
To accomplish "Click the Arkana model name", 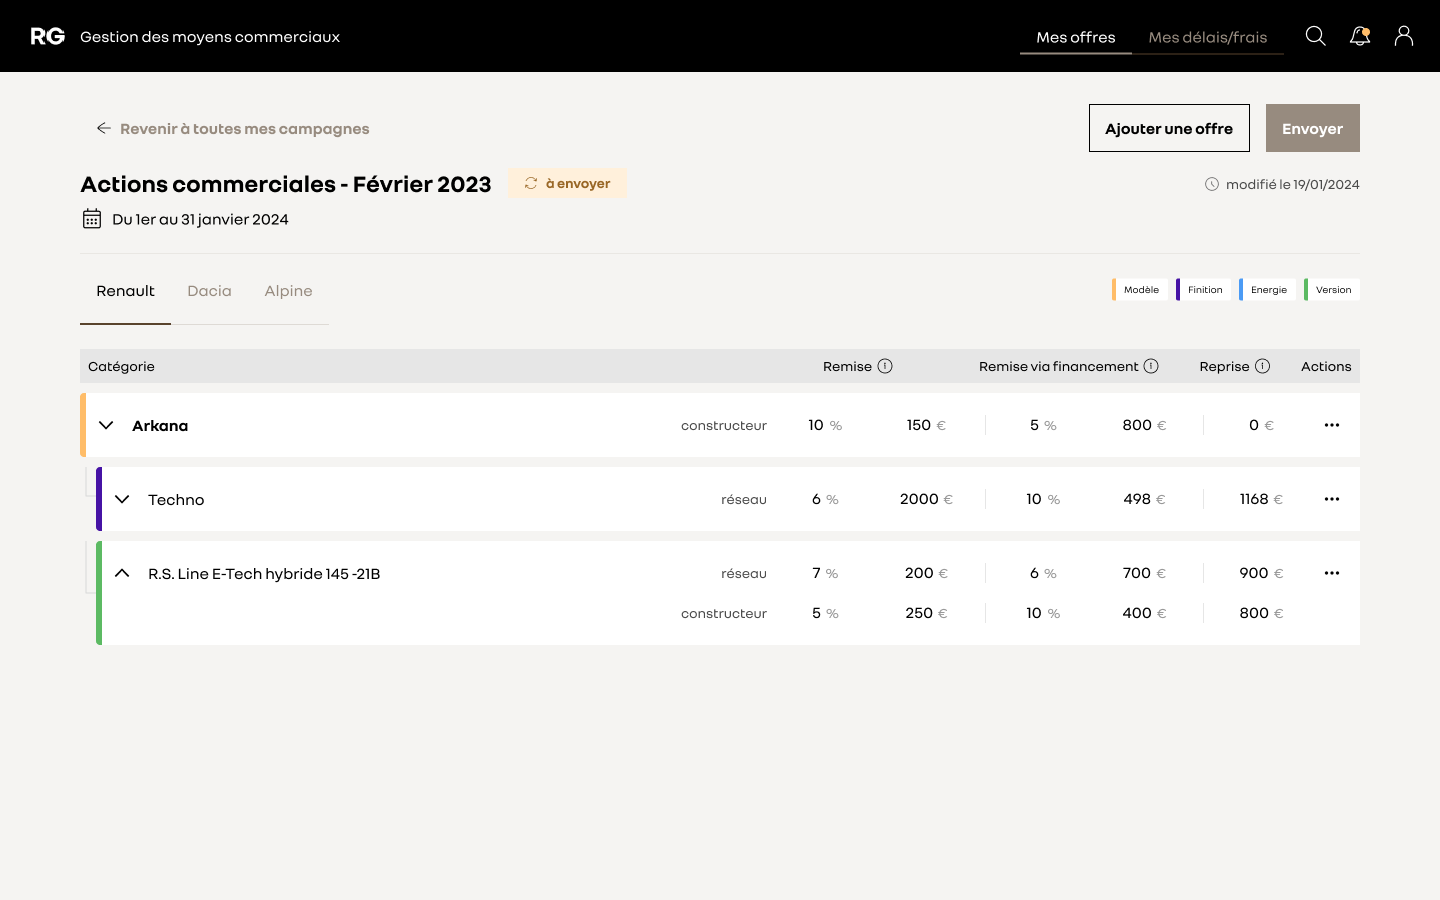I will pos(160,425).
